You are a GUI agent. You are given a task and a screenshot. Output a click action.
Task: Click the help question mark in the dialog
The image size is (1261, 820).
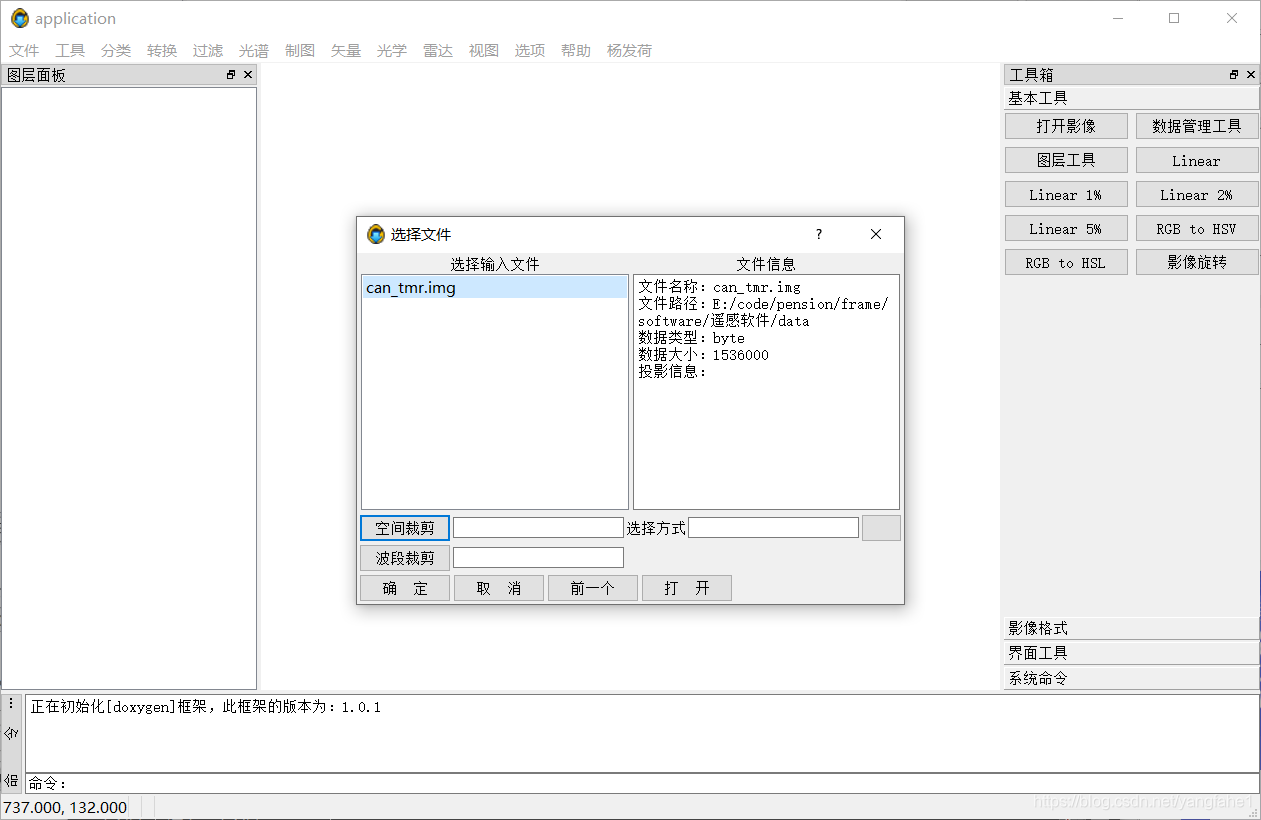[819, 234]
